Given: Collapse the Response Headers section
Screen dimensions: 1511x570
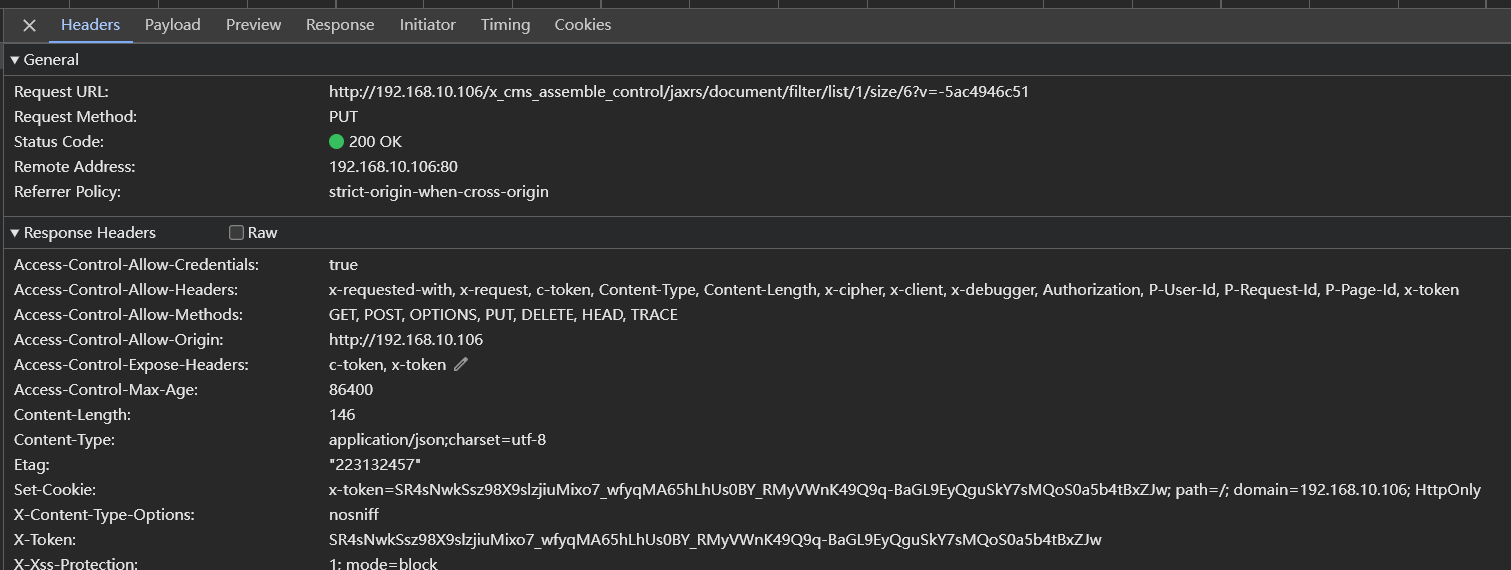Looking at the screenshot, I should click(x=15, y=233).
